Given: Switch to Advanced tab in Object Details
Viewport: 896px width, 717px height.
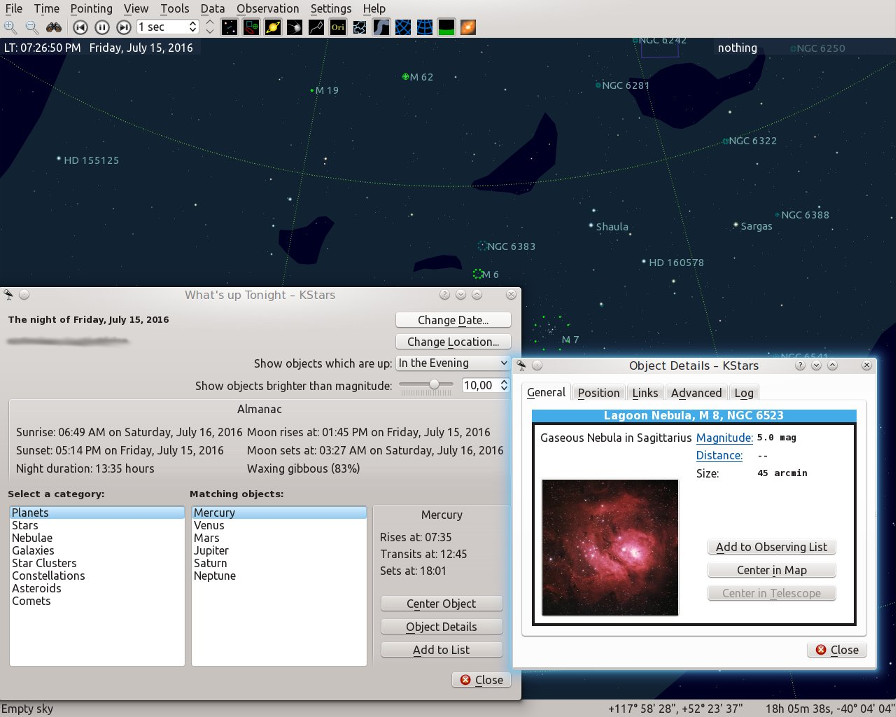Looking at the screenshot, I should (696, 392).
